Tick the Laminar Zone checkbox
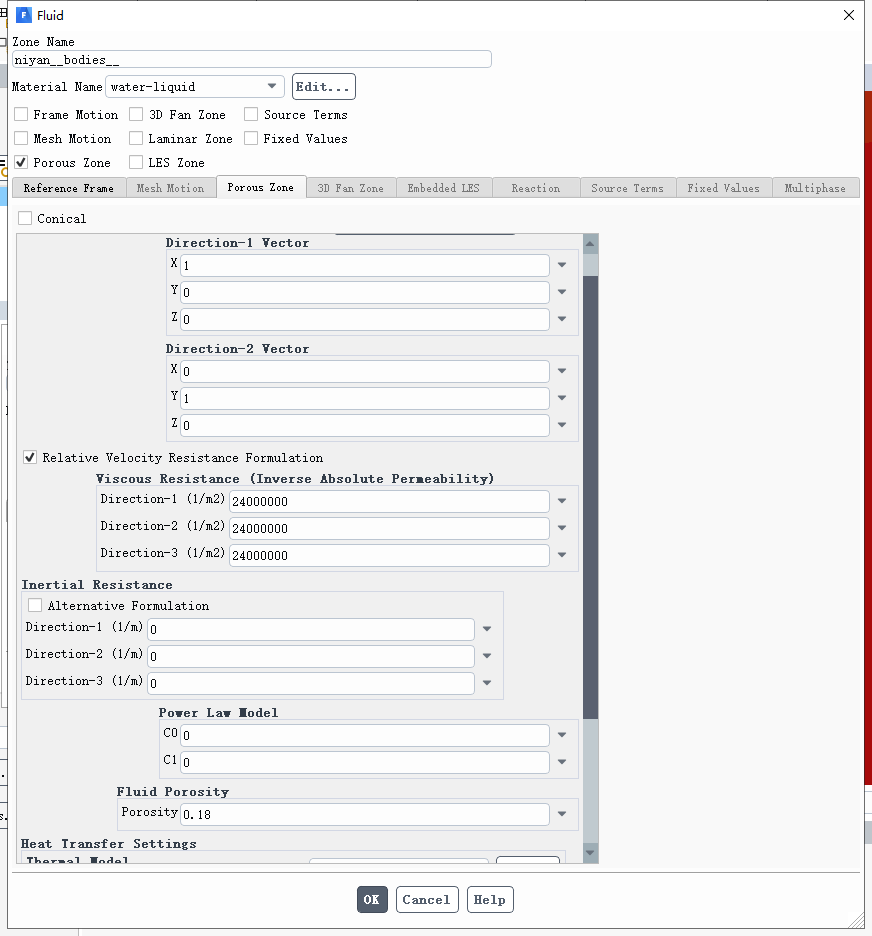 click(136, 138)
